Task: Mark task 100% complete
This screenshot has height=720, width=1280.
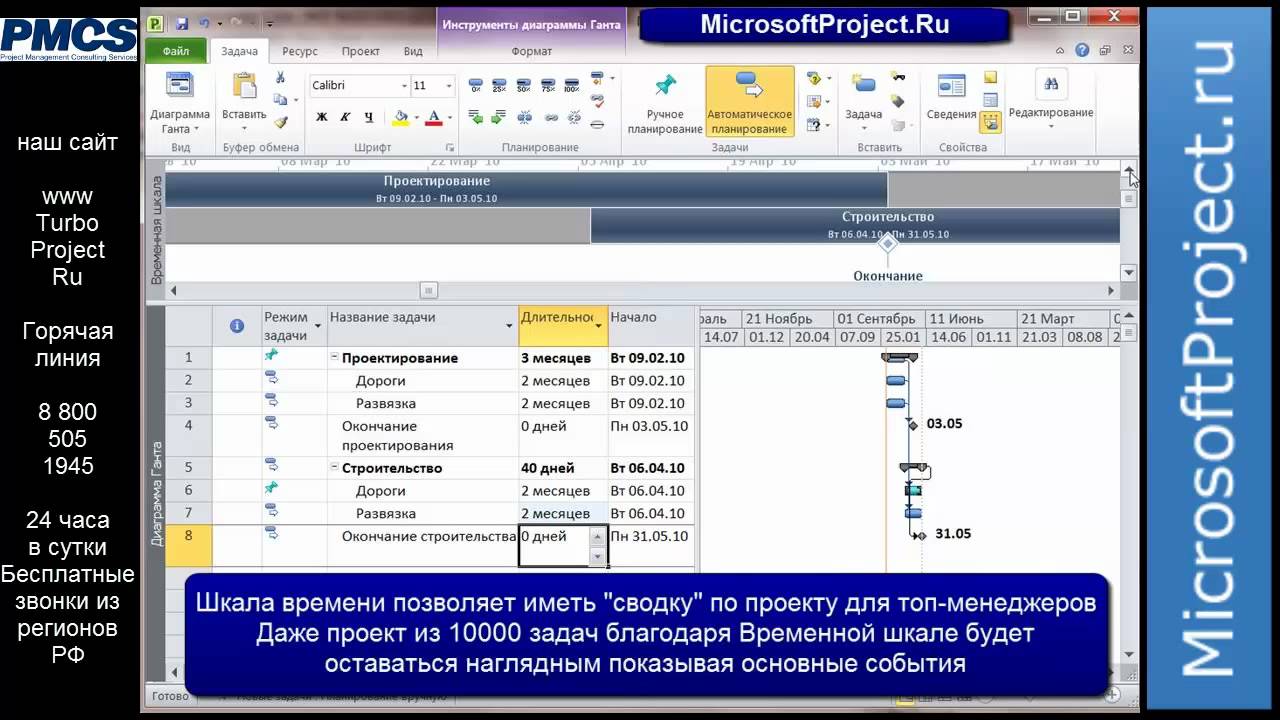Action: (x=571, y=86)
